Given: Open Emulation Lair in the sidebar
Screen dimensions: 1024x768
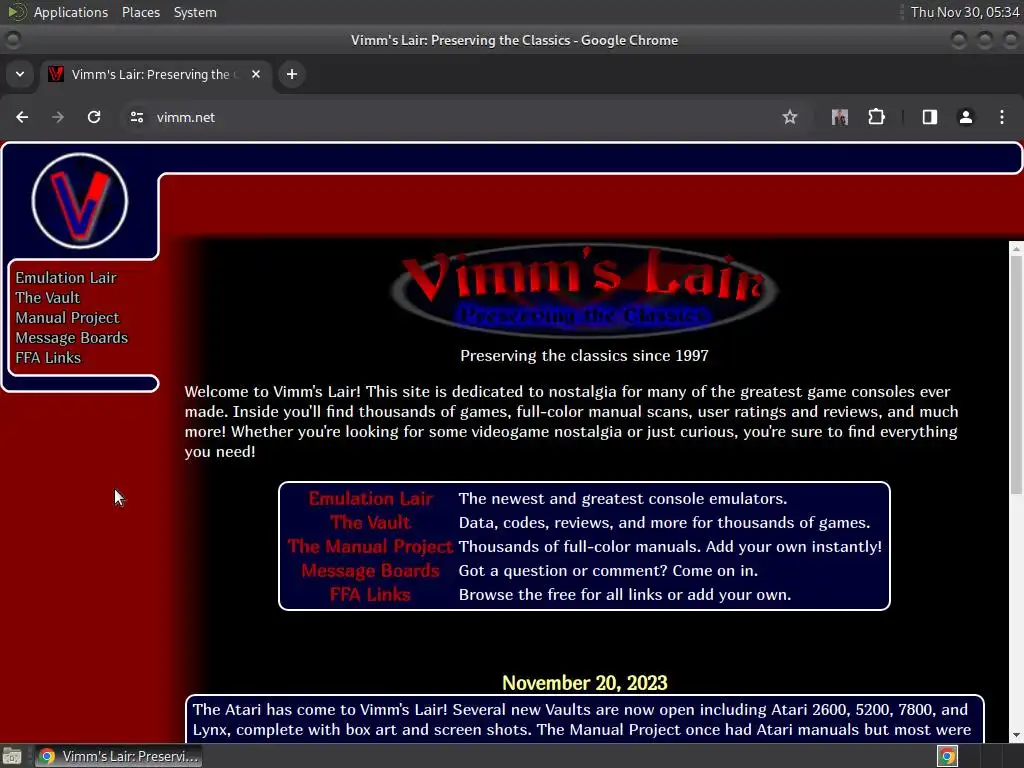Looking at the screenshot, I should point(66,278).
